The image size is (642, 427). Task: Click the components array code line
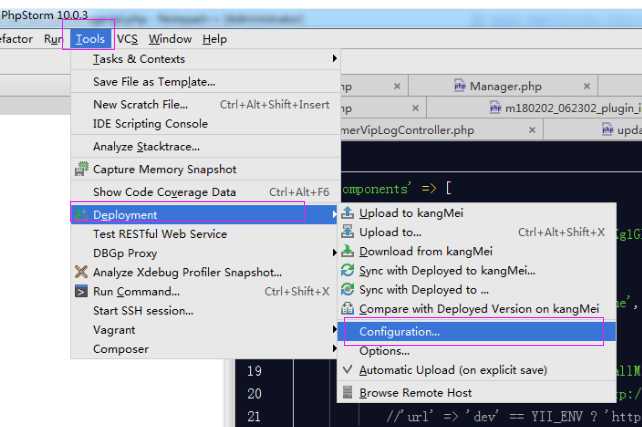pyautogui.click(x=396, y=189)
